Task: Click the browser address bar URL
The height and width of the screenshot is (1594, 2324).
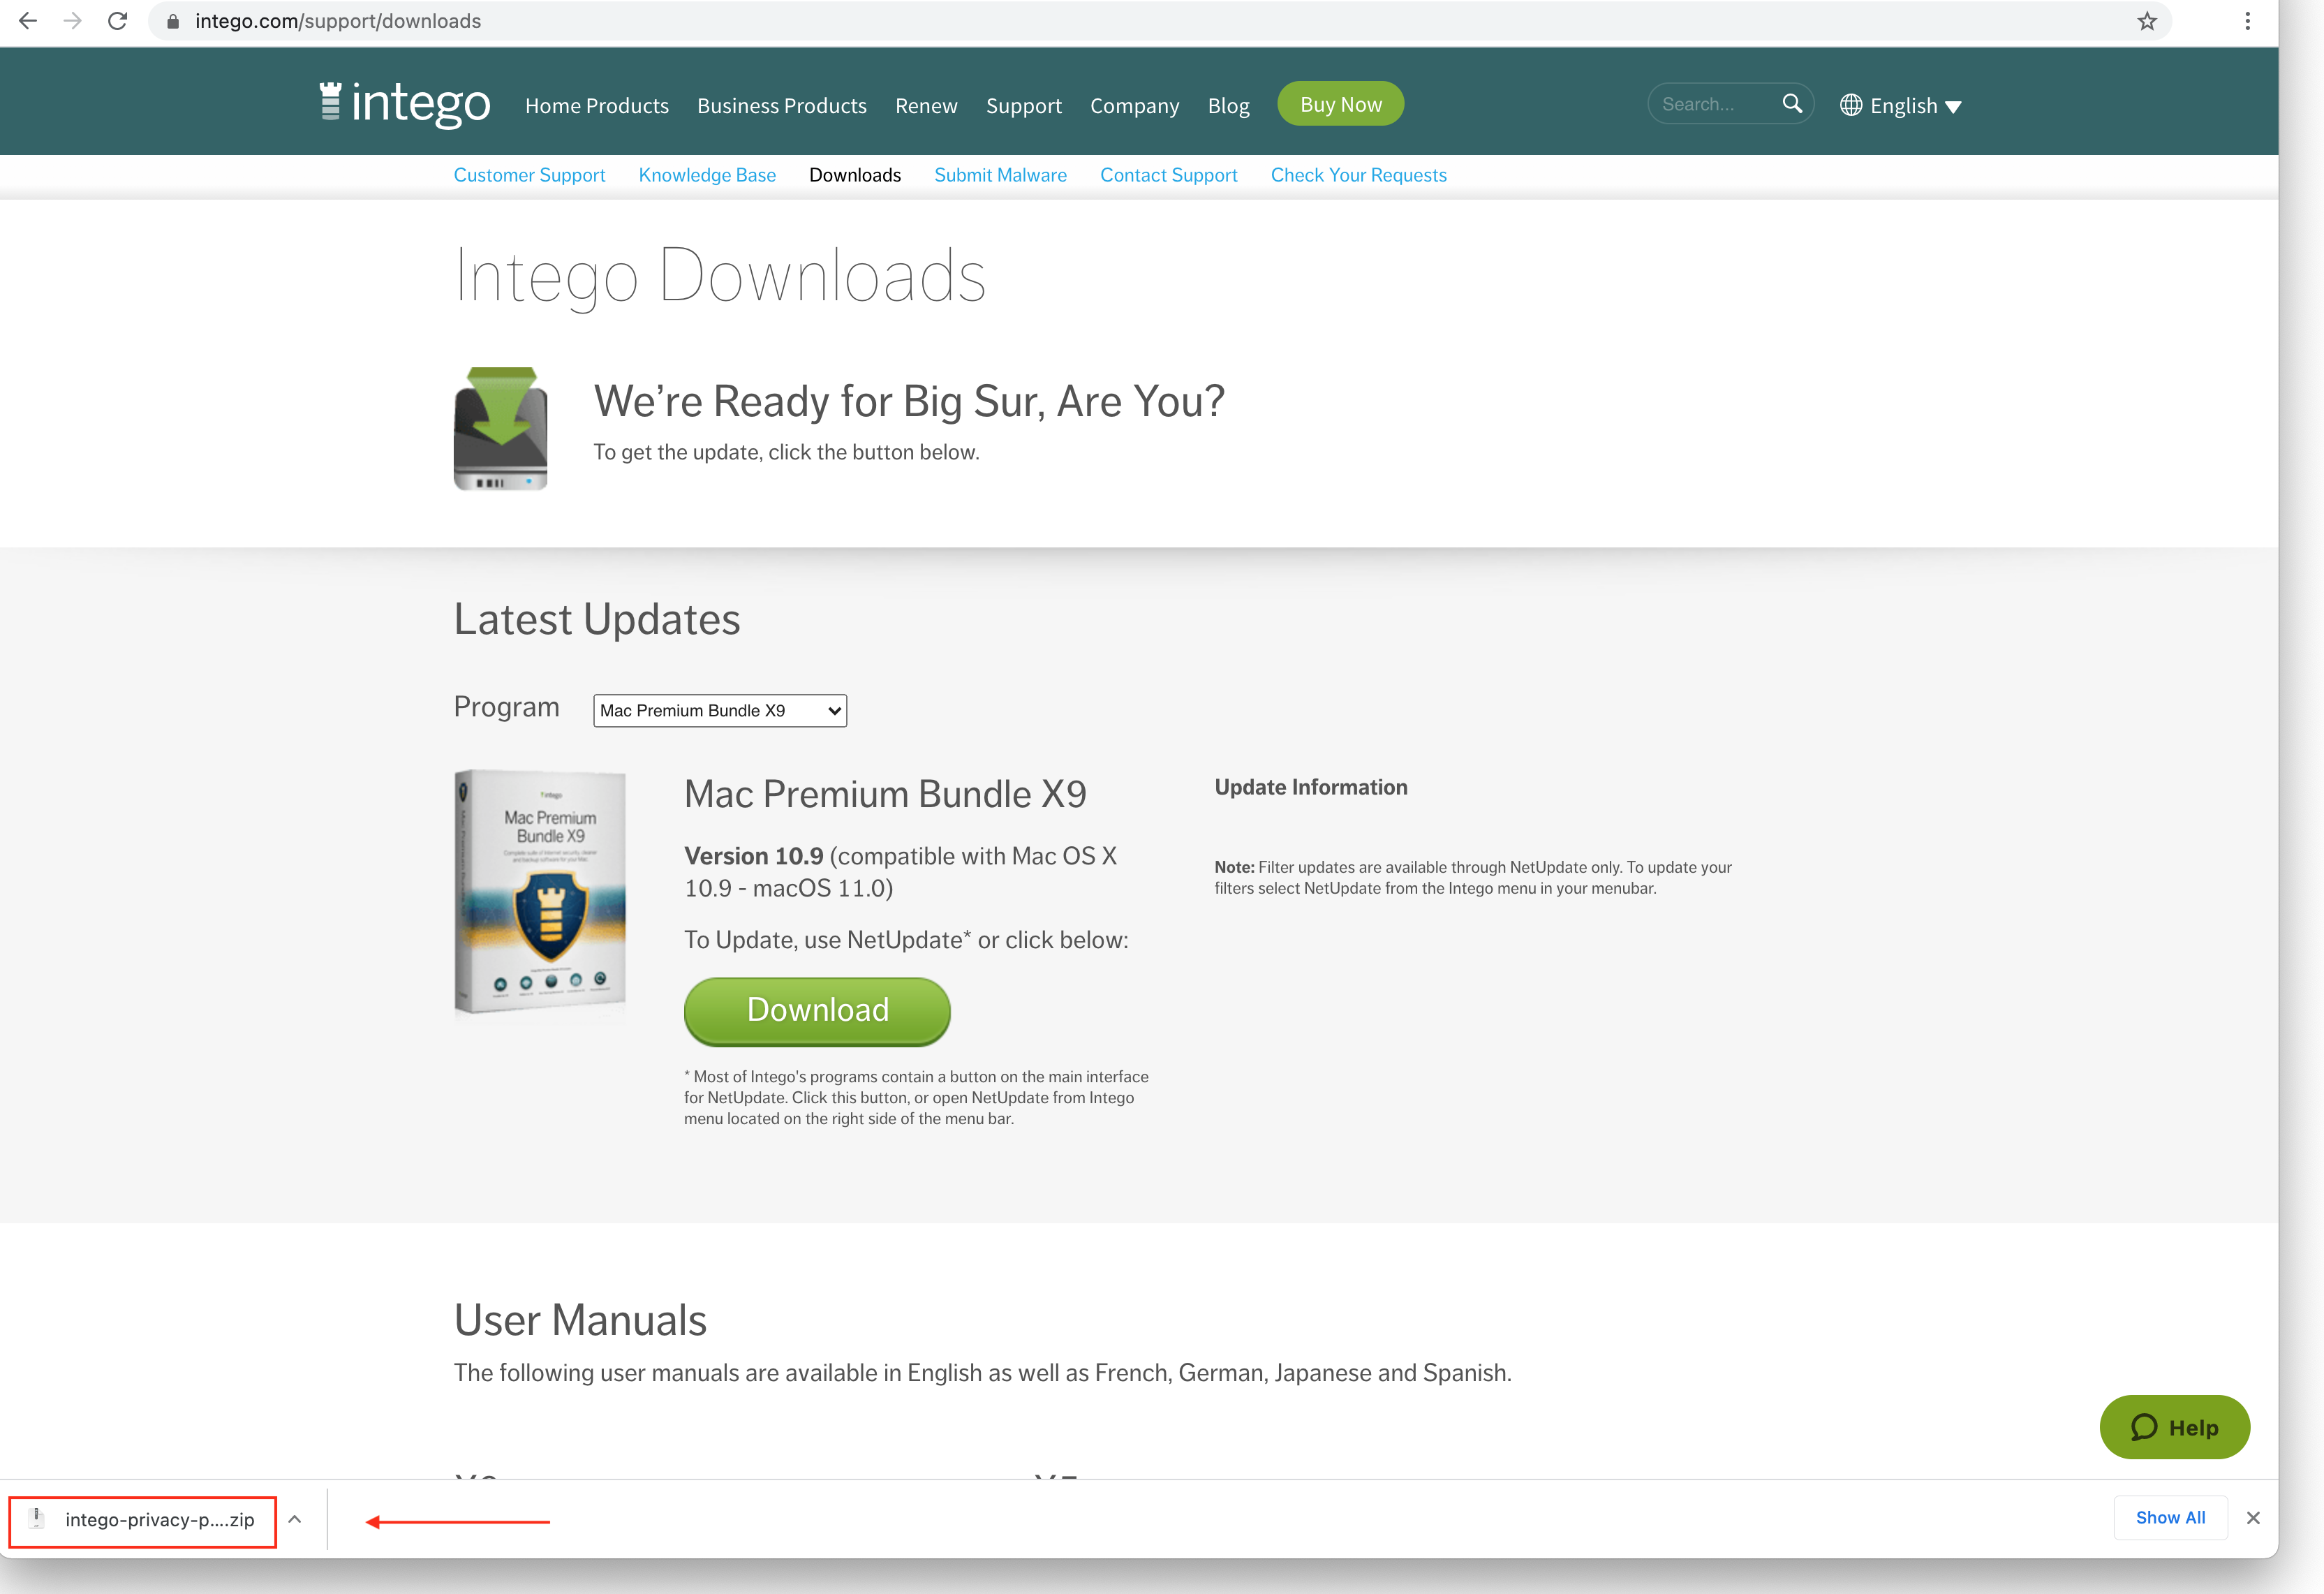Action: point(338,21)
